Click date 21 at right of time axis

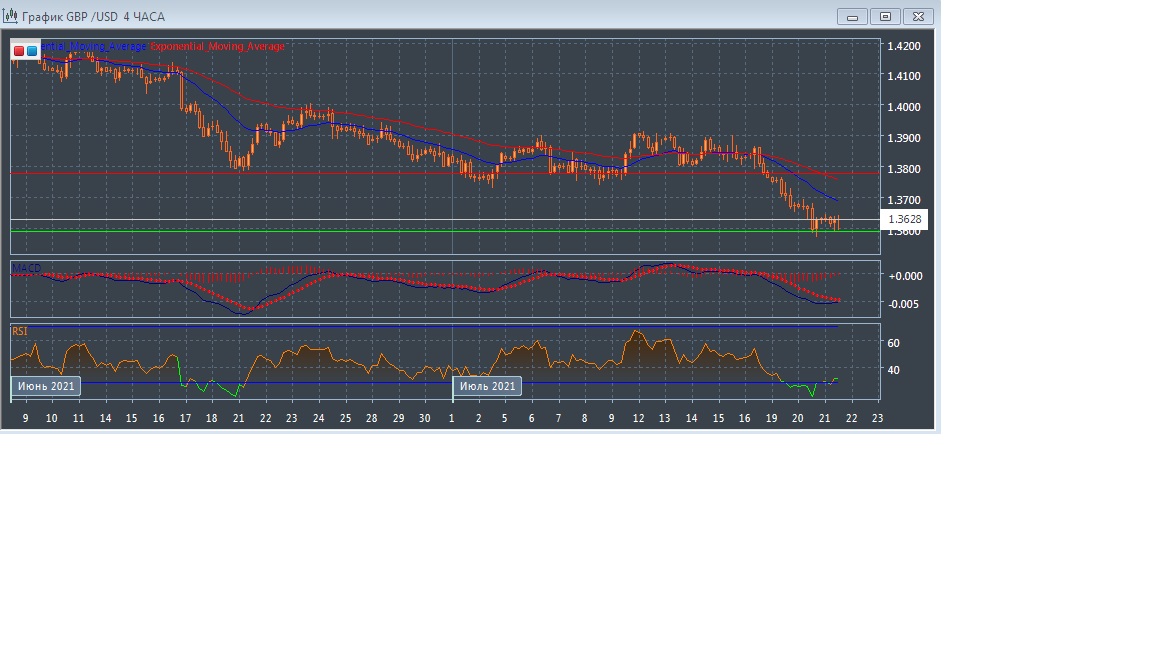824,418
